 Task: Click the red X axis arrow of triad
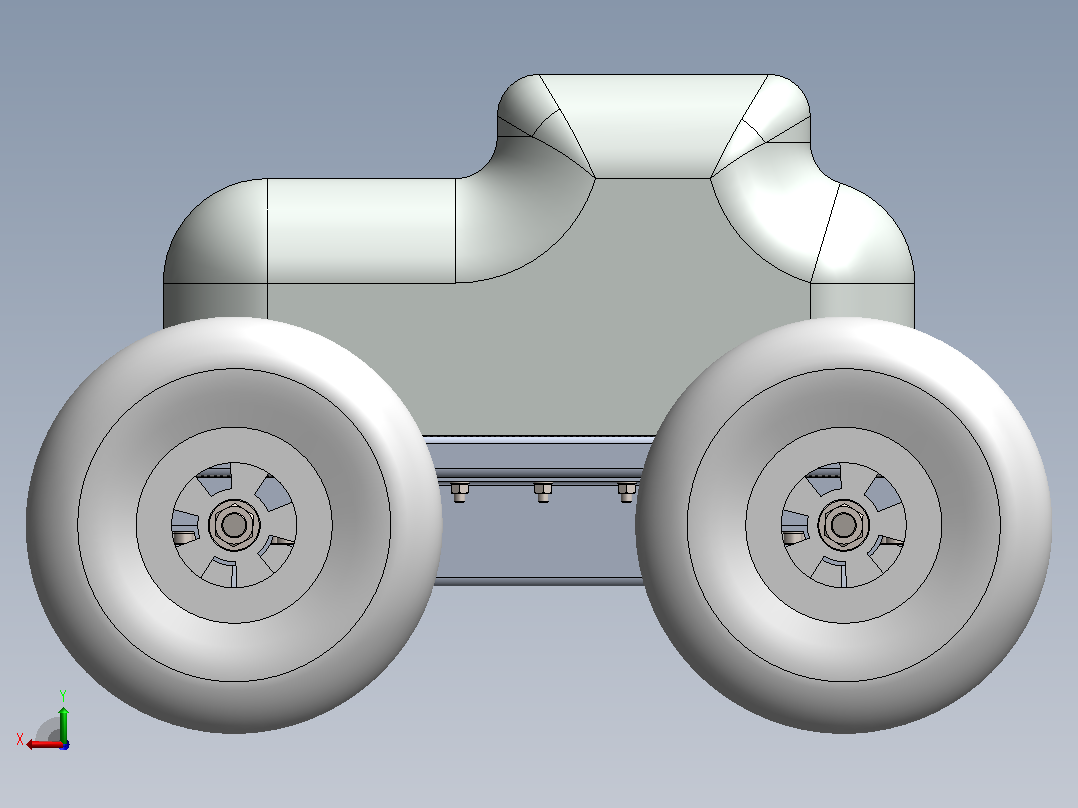click(x=44, y=744)
